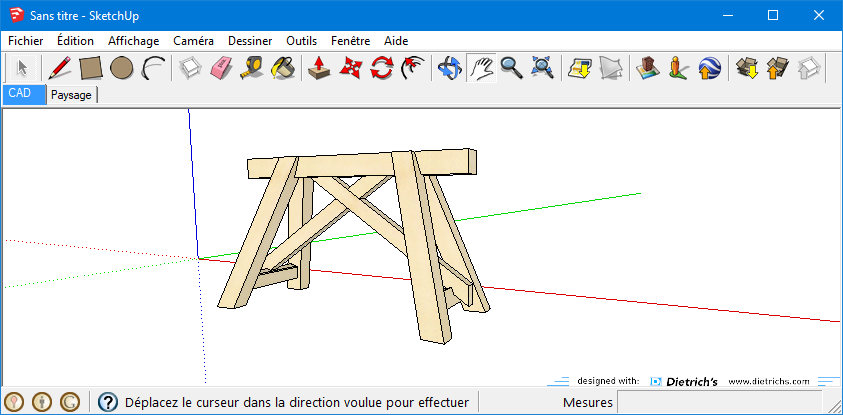
Task: Select the Zoom magnifier tool
Action: pyautogui.click(x=511, y=68)
